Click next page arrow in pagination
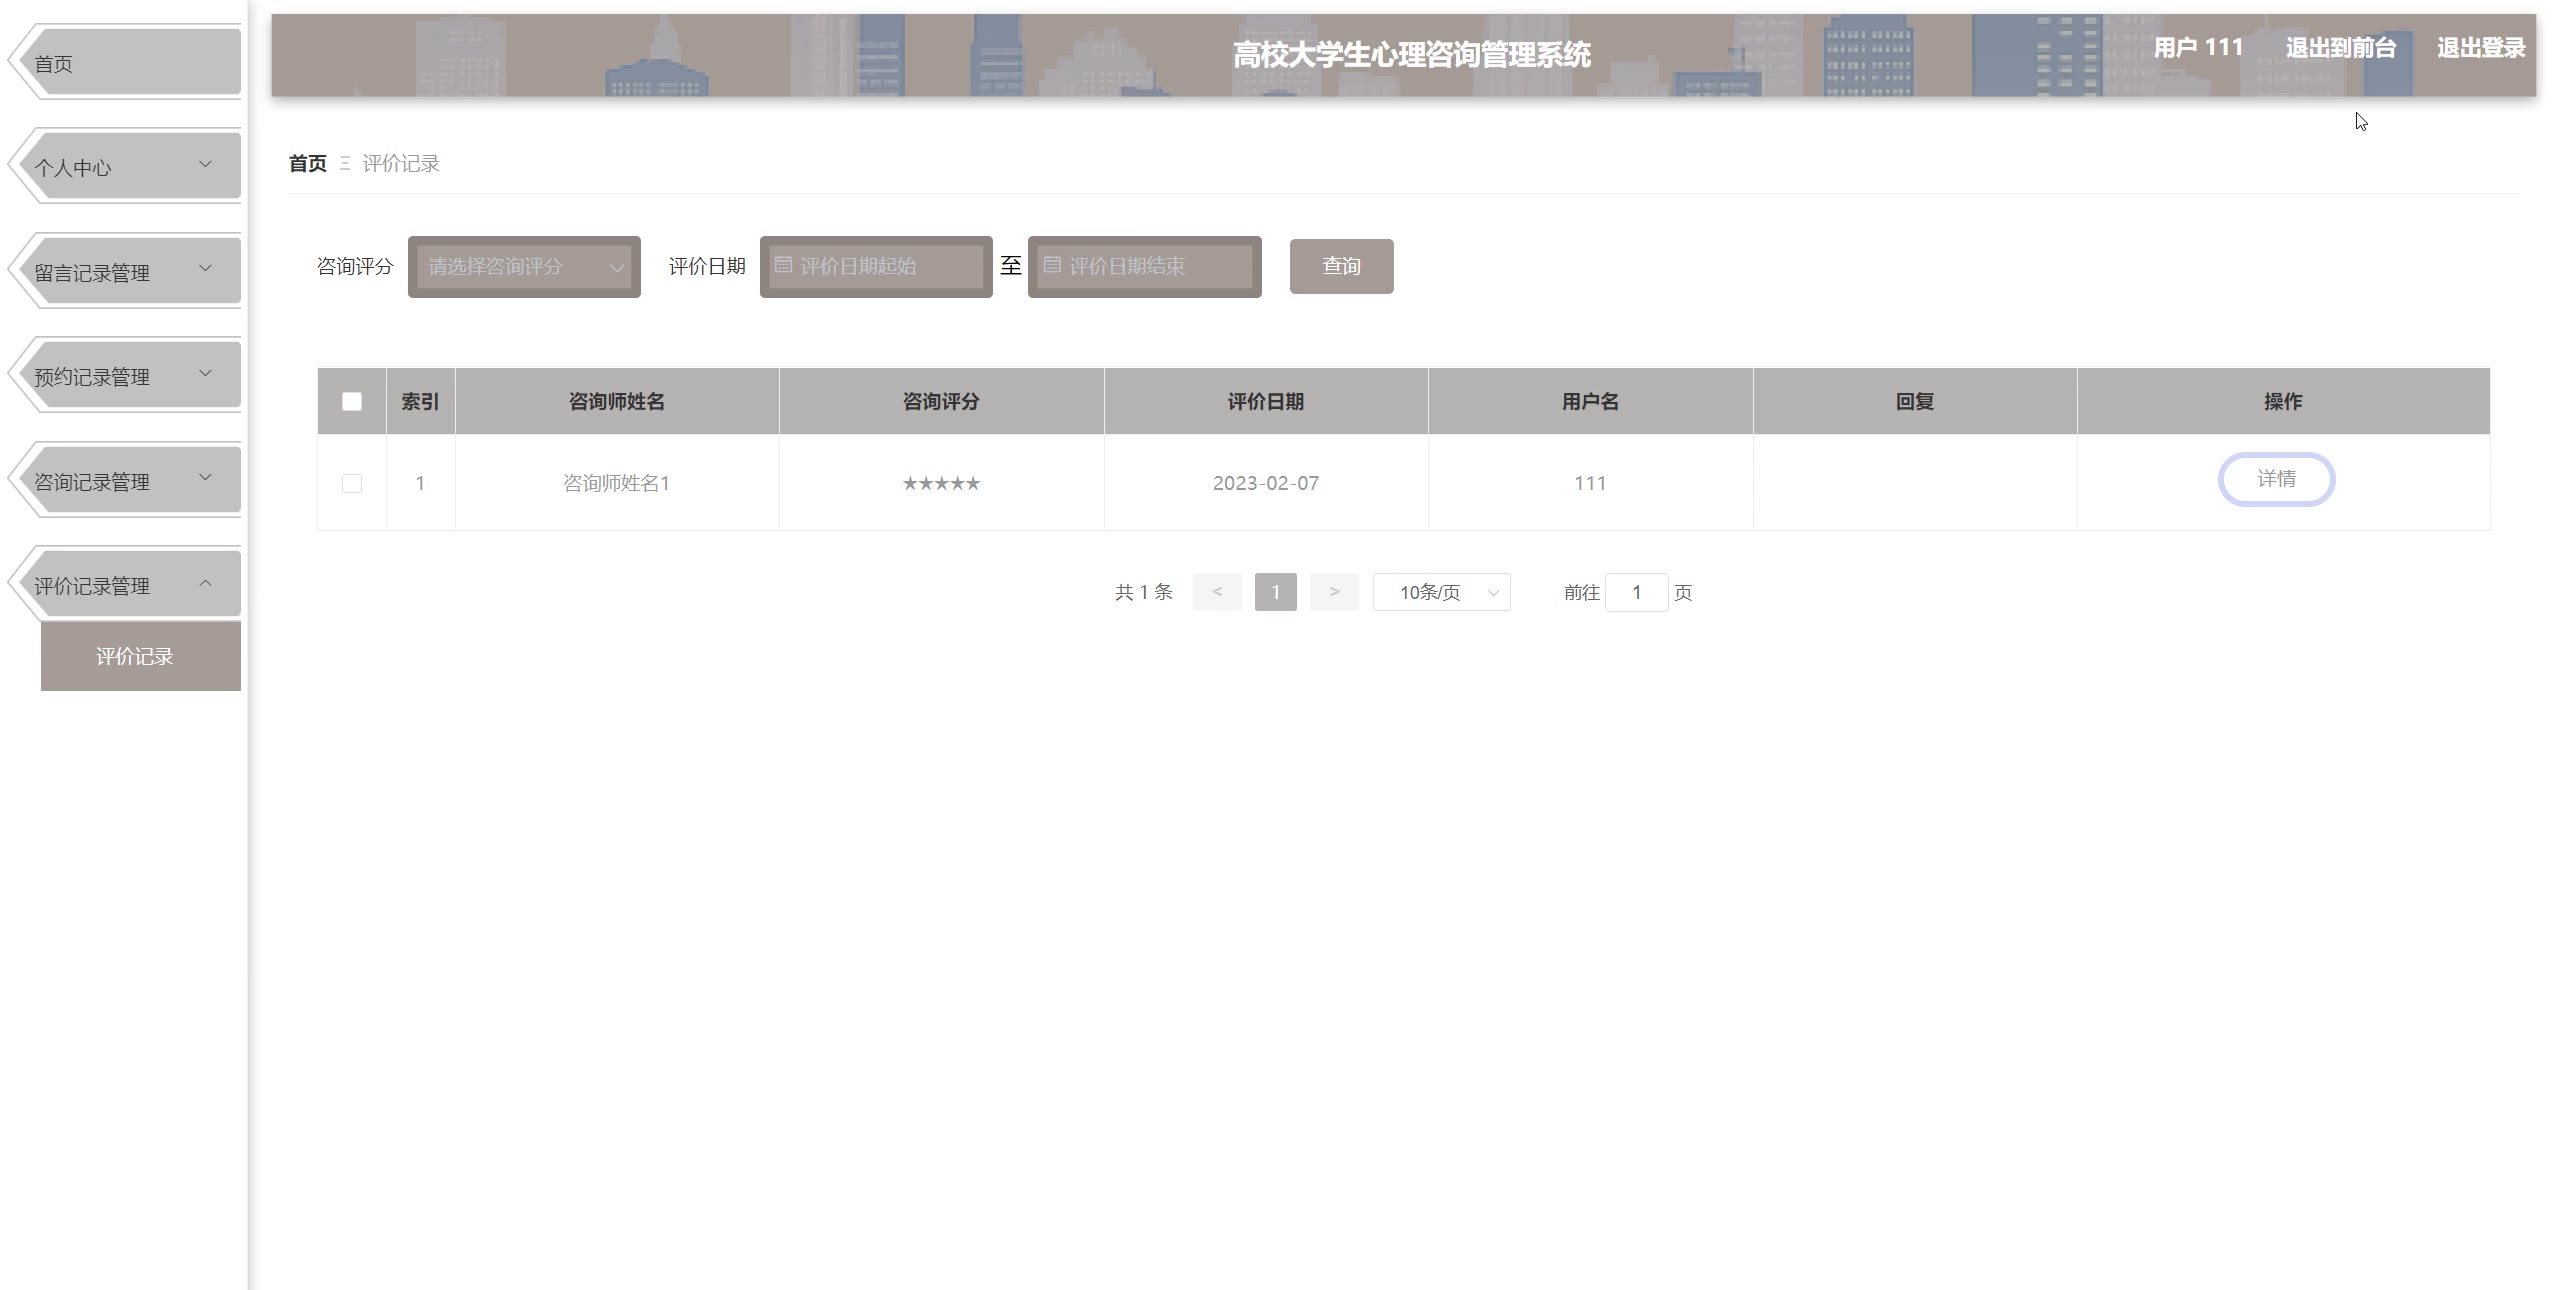Screen dimensions: 2558x1290 (x=1334, y=592)
